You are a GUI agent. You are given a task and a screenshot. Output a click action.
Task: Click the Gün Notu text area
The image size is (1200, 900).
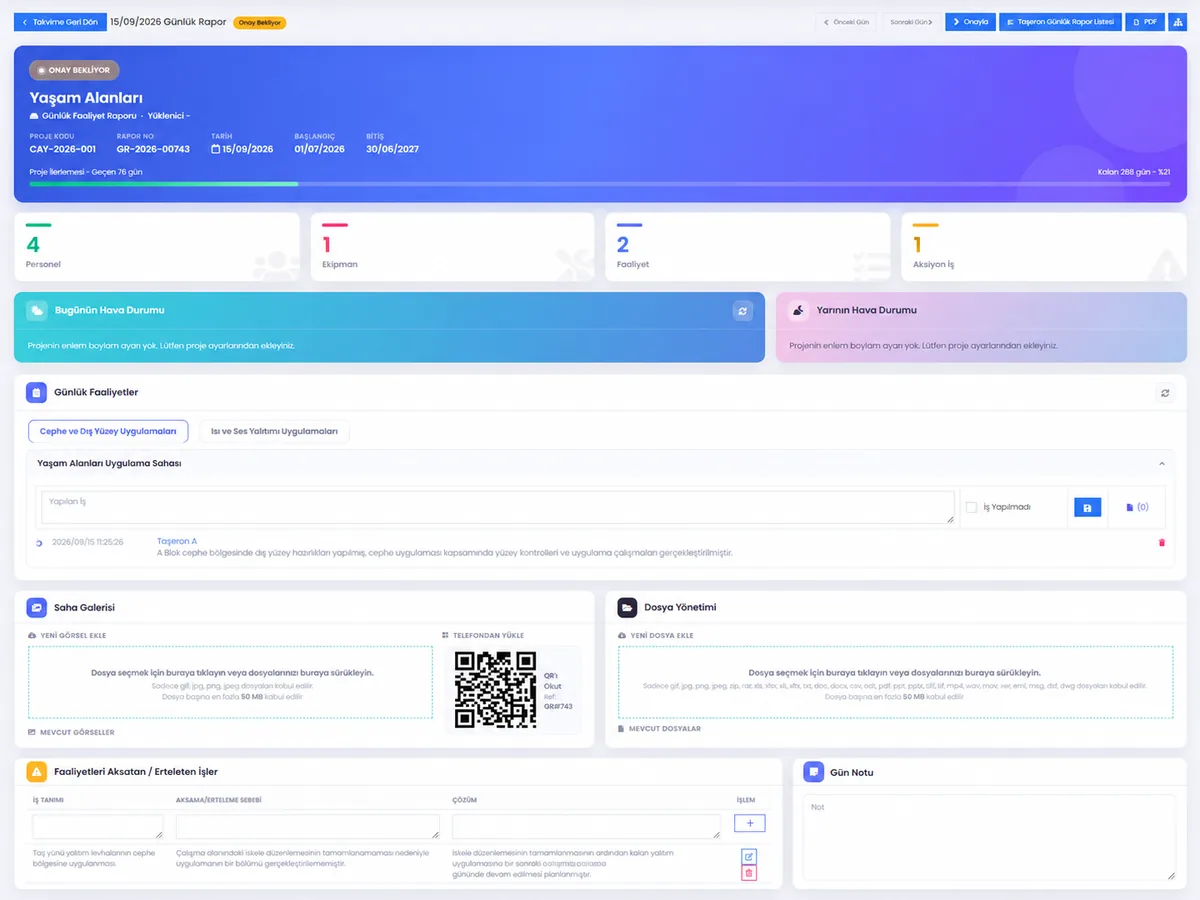tap(989, 837)
